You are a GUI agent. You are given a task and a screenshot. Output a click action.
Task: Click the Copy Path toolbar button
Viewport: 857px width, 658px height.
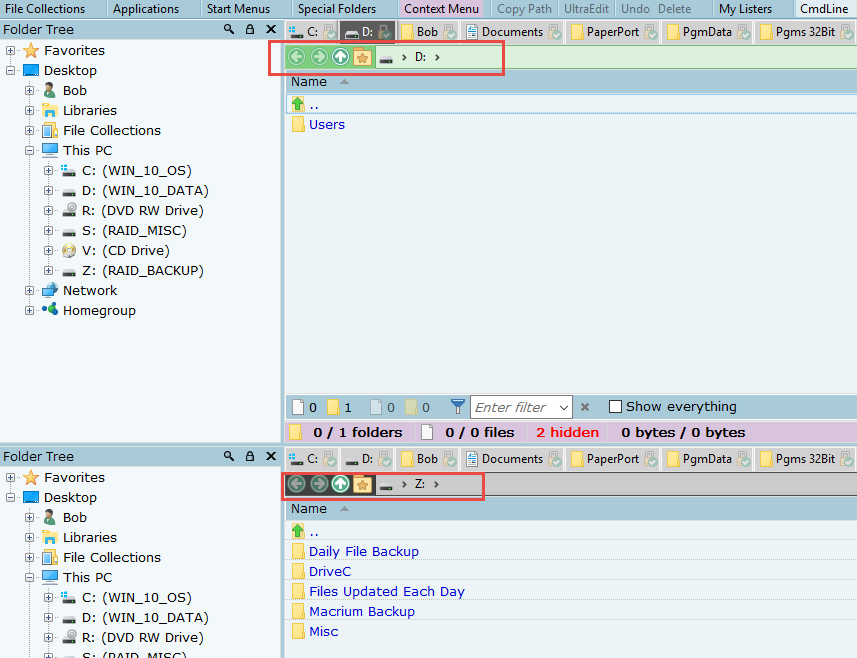524,9
